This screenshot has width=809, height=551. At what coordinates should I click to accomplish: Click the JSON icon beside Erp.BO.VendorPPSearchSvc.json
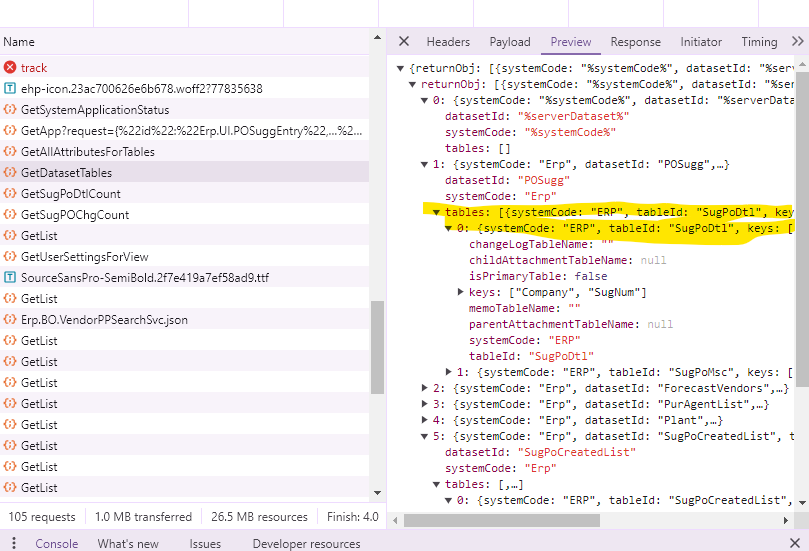[x=10, y=319]
